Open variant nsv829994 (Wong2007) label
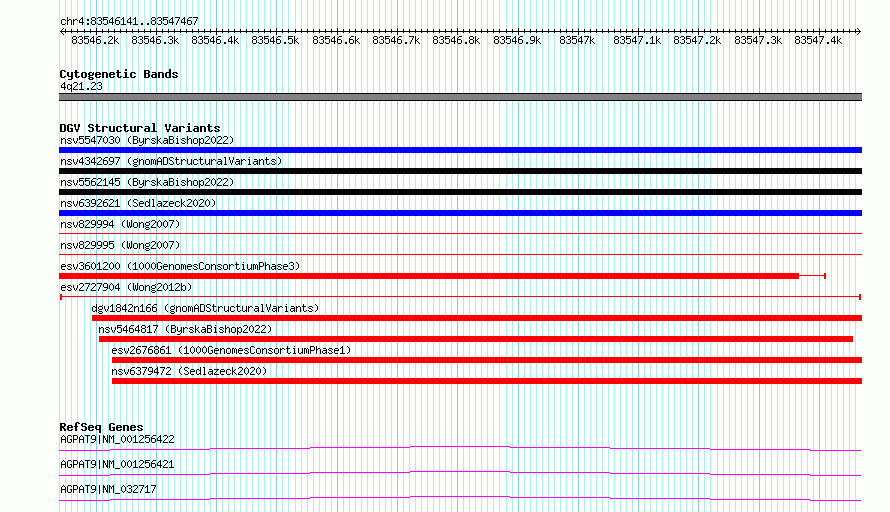 coord(120,224)
